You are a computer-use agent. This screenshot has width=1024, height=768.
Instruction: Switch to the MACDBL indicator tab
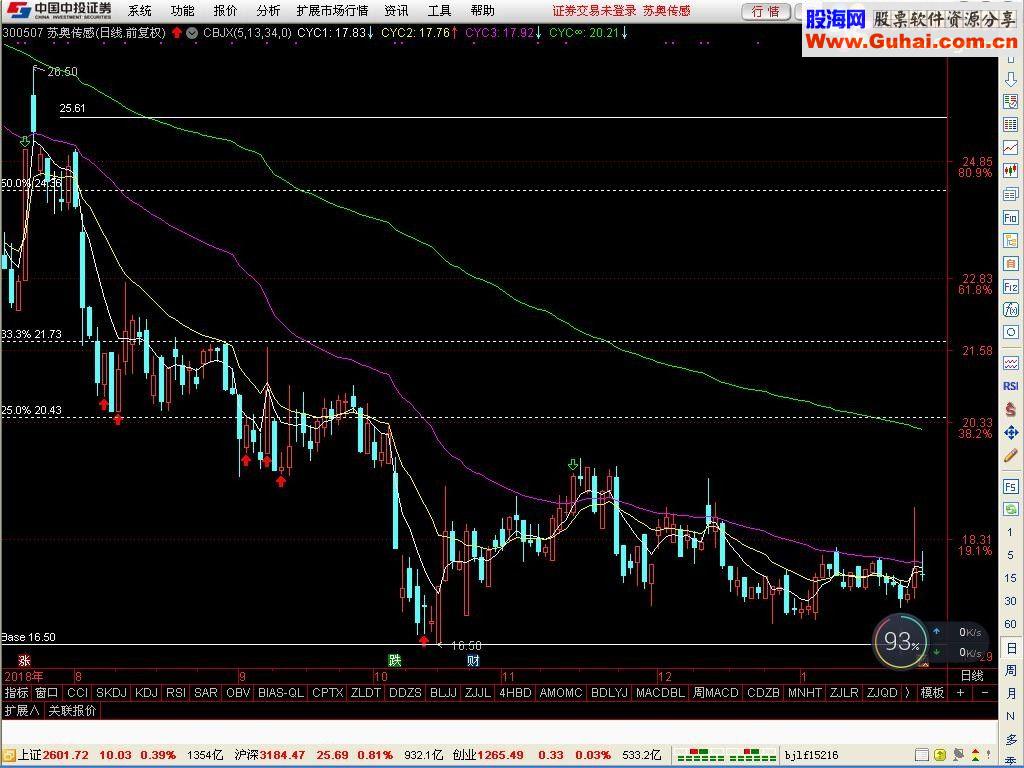point(660,692)
